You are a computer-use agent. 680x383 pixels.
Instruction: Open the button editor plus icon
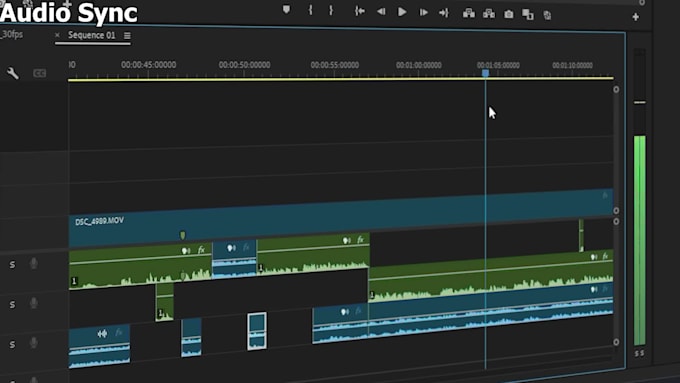[x=635, y=17]
